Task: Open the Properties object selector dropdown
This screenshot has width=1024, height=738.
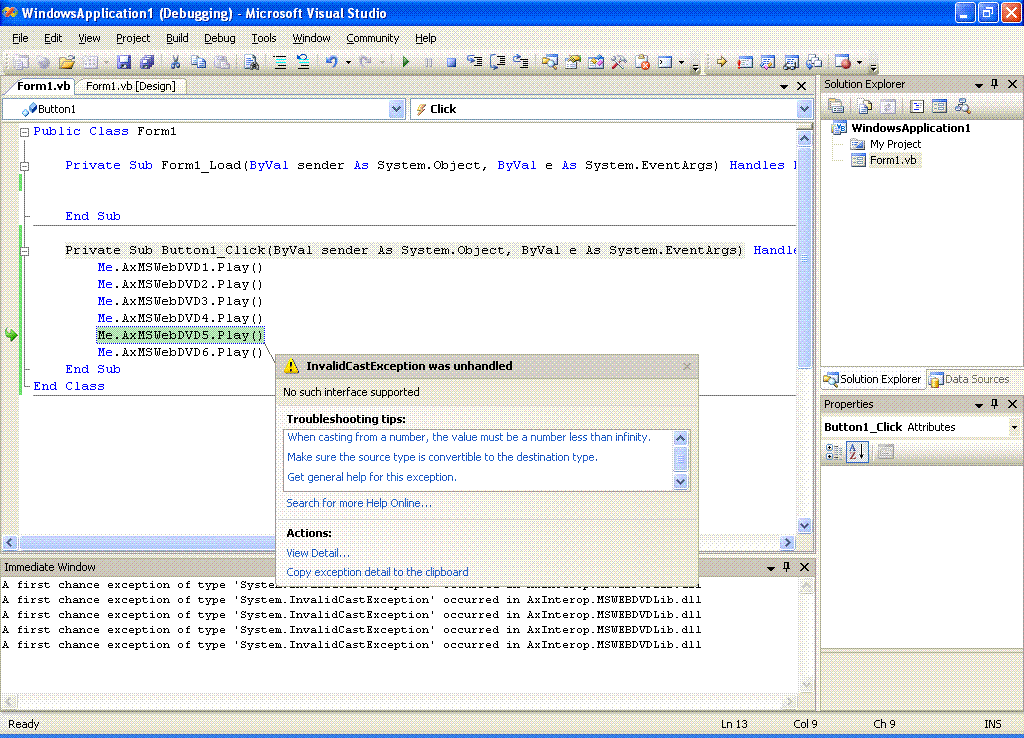Action: pyautogui.click(x=1014, y=427)
